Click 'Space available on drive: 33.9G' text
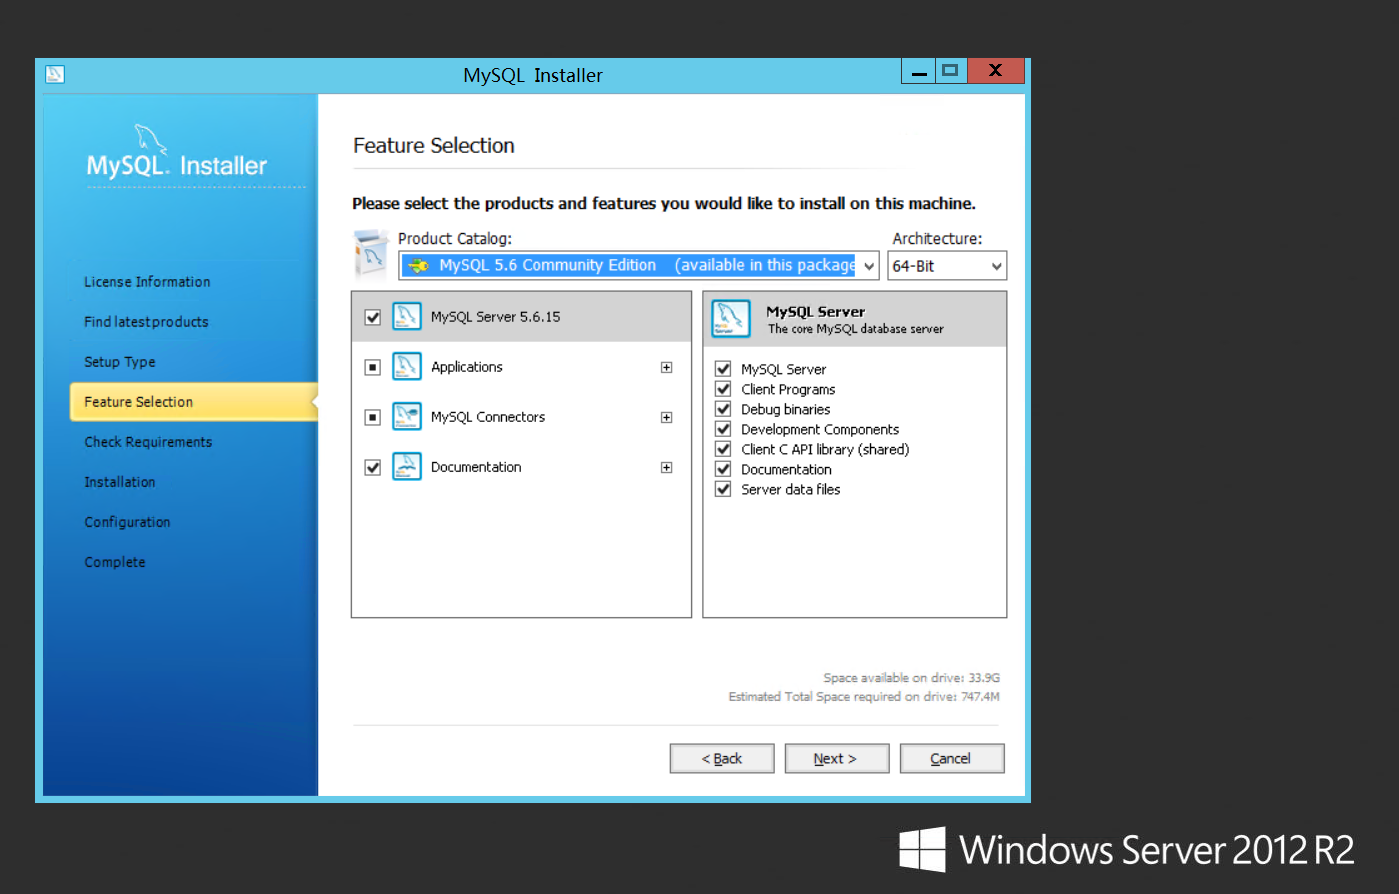This screenshot has width=1399, height=894. [x=911, y=678]
